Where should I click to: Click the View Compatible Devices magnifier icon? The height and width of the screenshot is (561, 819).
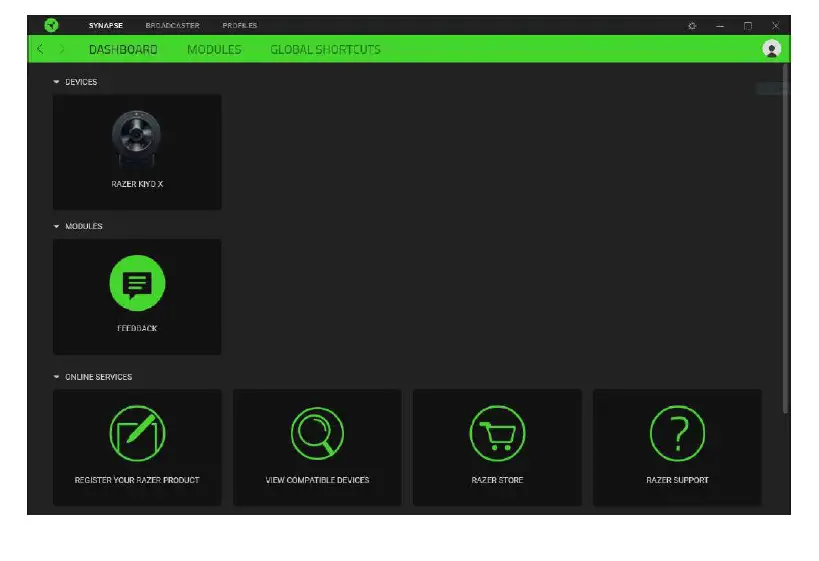coord(317,434)
